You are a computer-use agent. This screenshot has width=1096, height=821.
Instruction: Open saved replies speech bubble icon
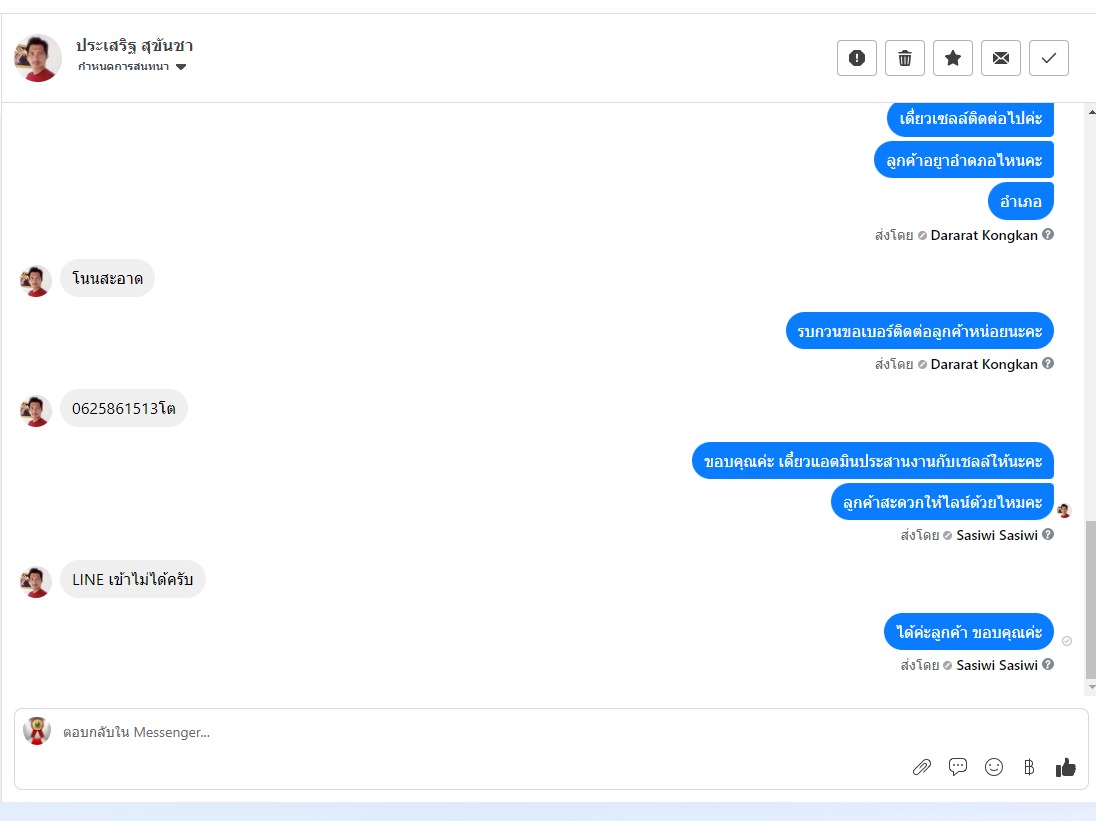958,766
